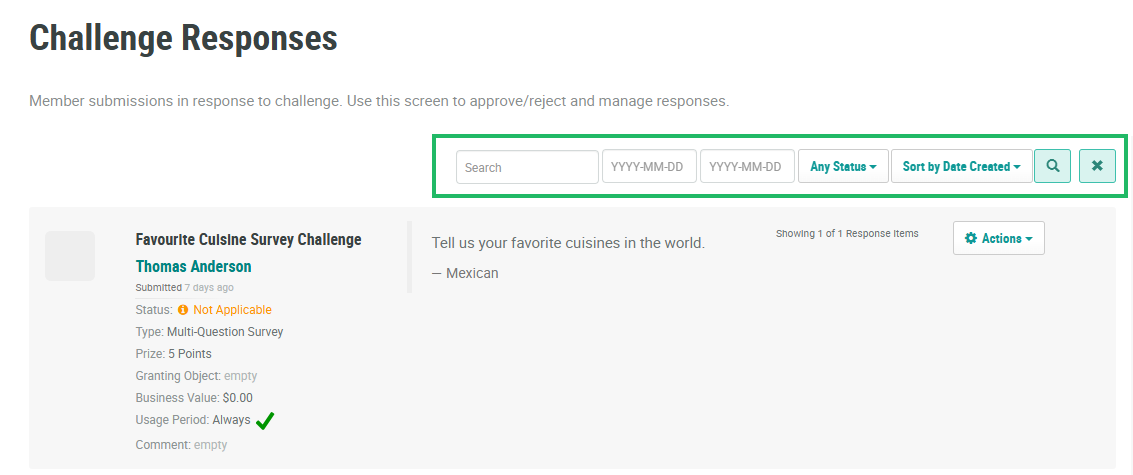The height and width of the screenshot is (475, 1133).
Task: Click the first YYYY-MM-DD date field
Action: coord(648,167)
